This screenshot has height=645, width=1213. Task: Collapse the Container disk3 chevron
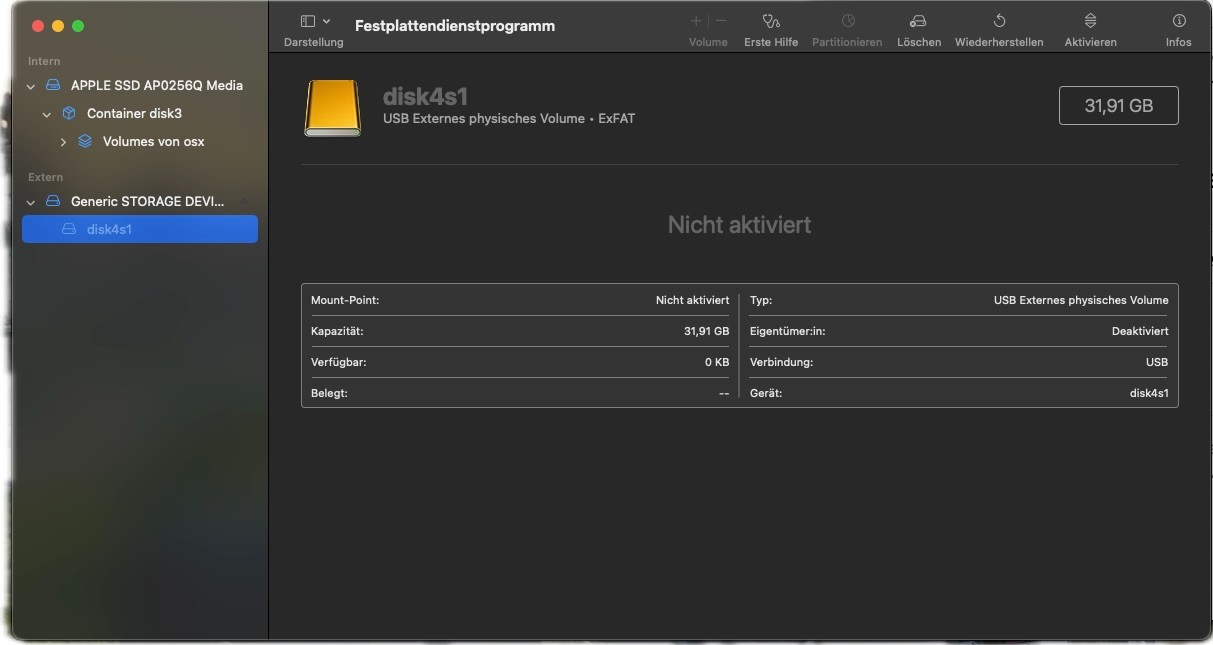click(47, 114)
